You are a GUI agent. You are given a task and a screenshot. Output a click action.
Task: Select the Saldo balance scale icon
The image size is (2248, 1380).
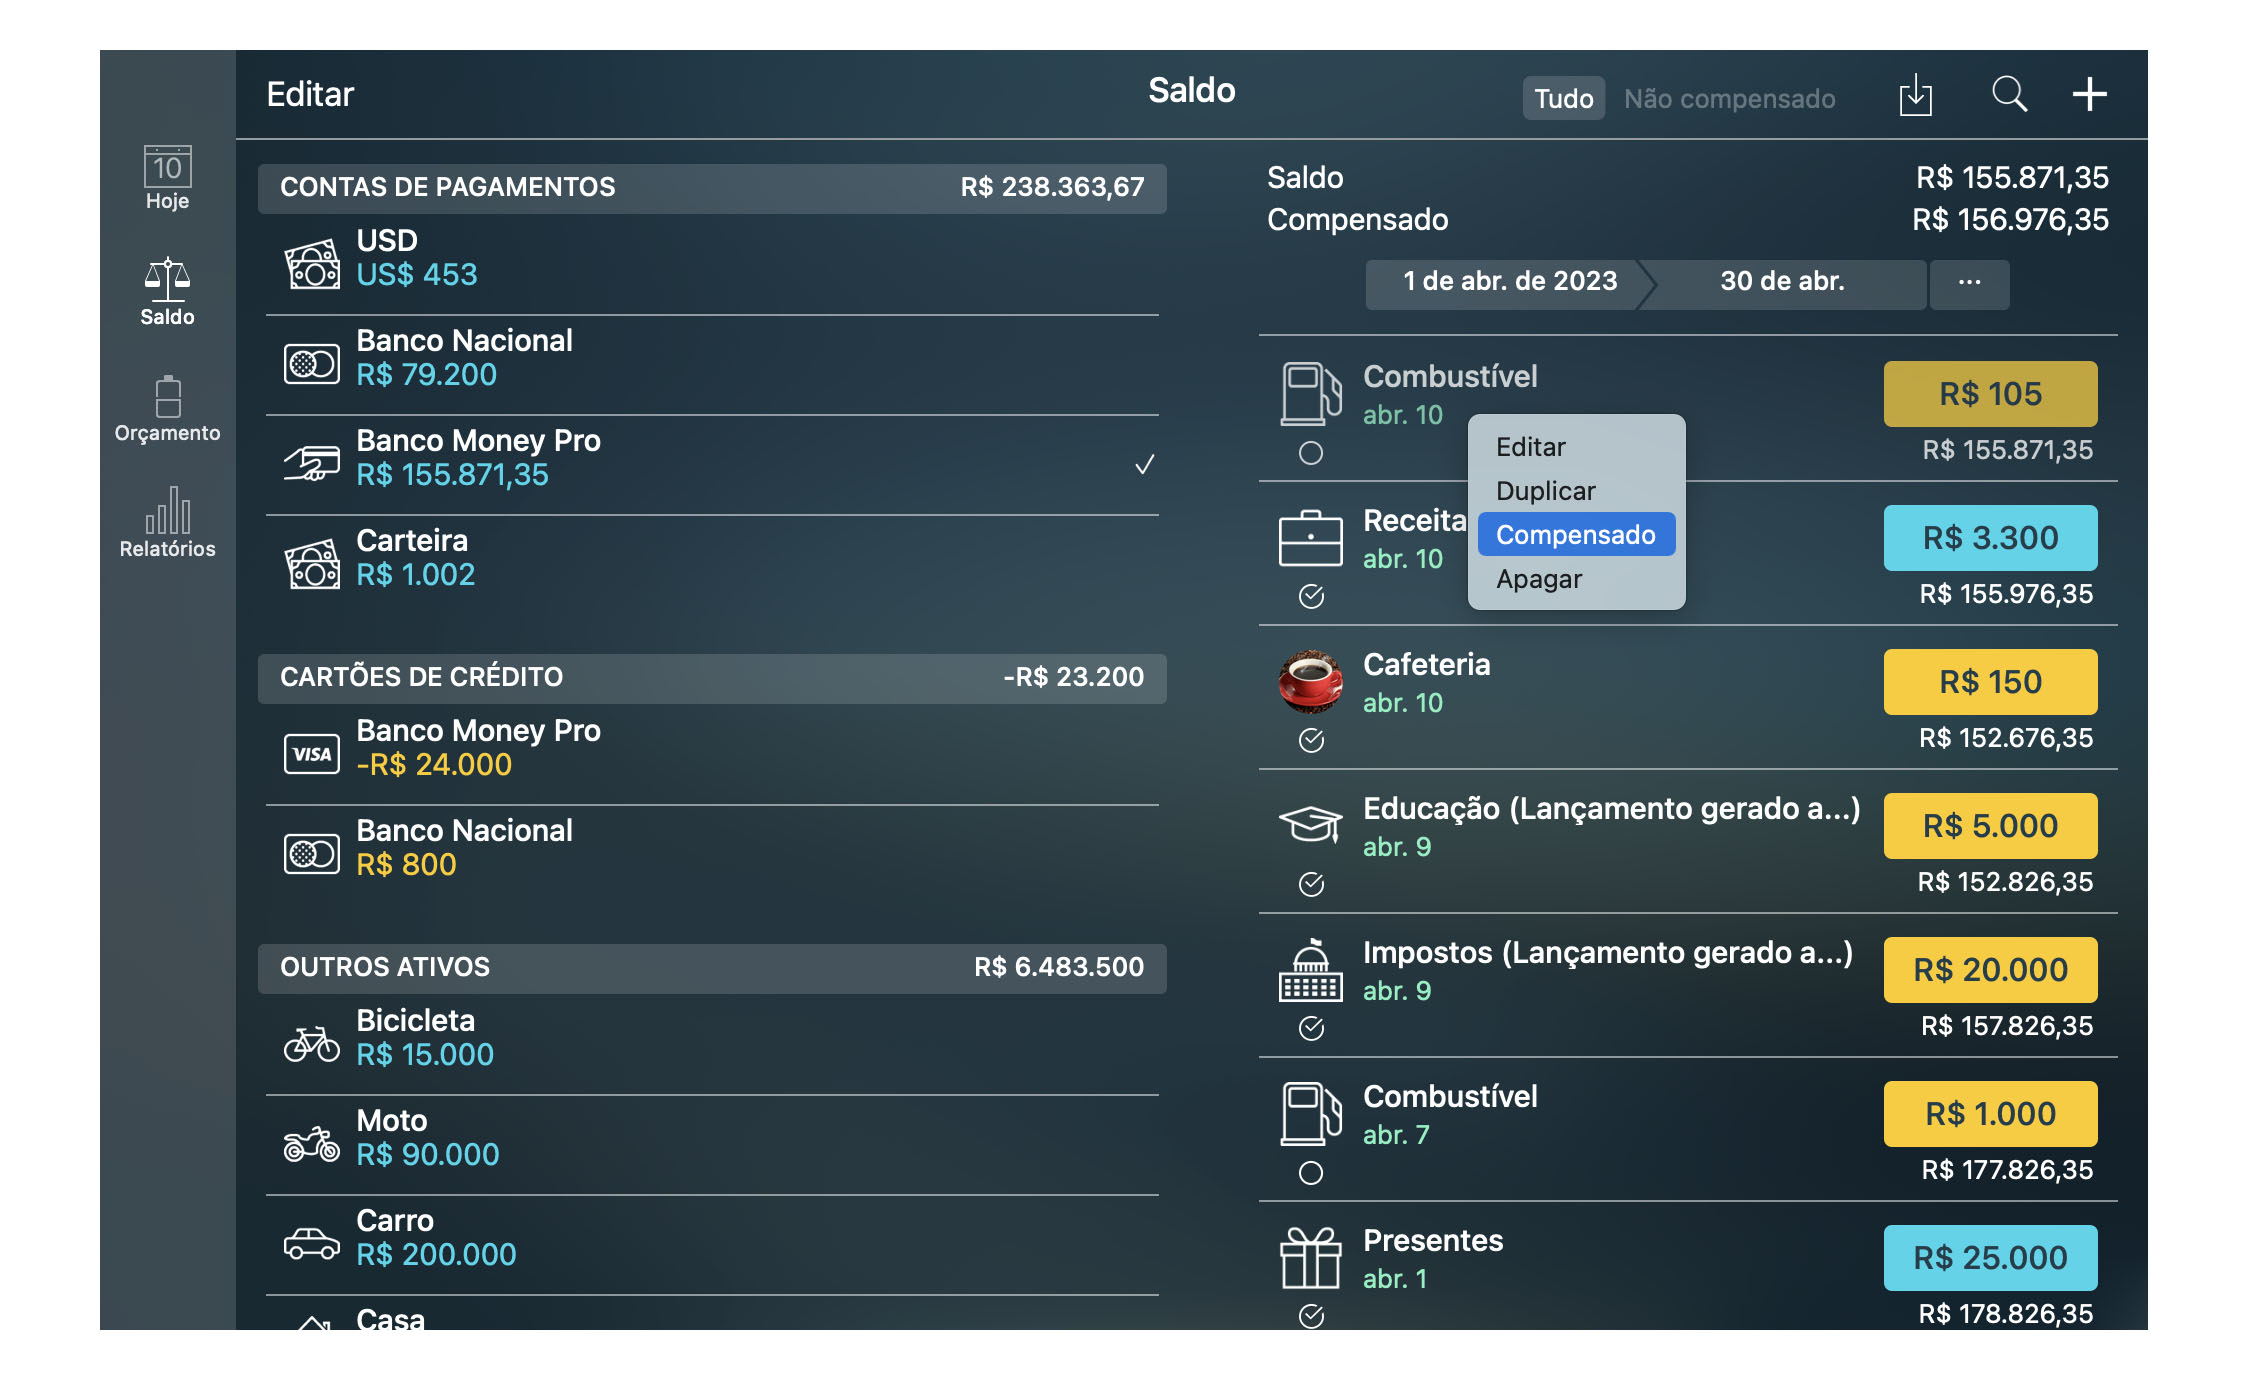[167, 279]
